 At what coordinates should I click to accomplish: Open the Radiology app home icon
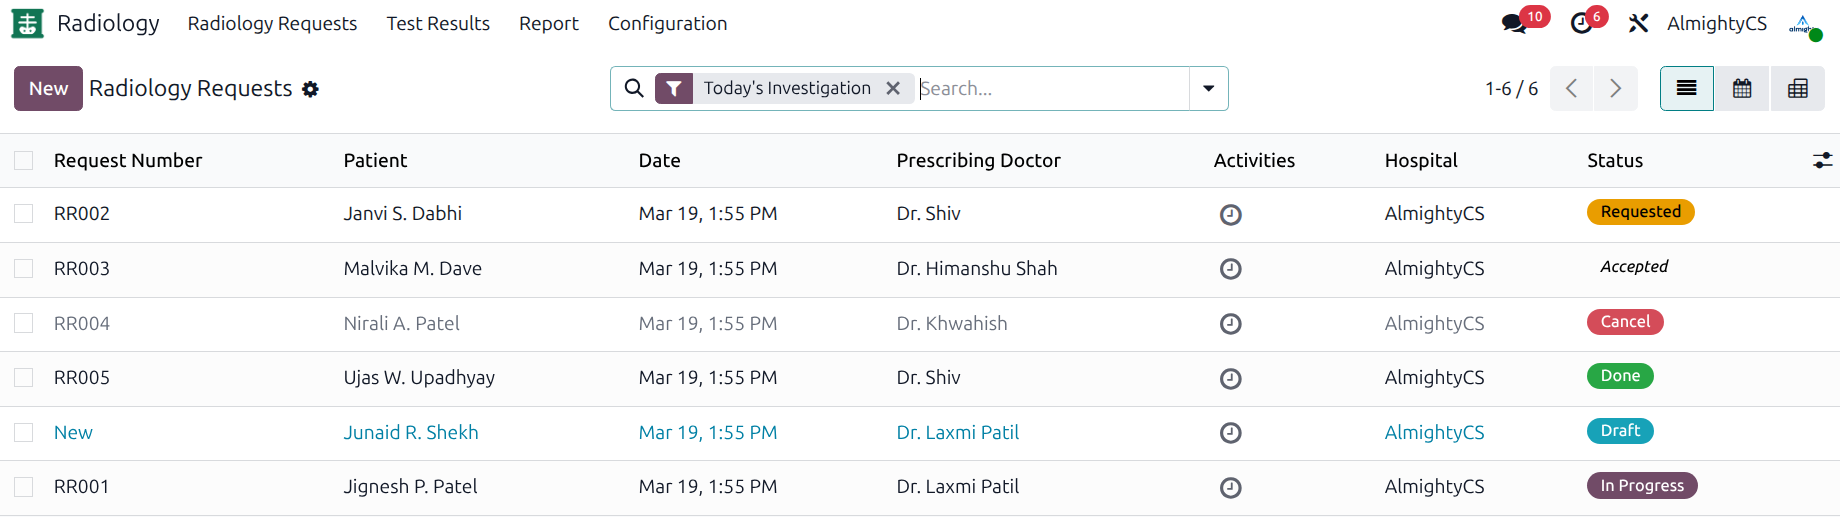pos(27,23)
